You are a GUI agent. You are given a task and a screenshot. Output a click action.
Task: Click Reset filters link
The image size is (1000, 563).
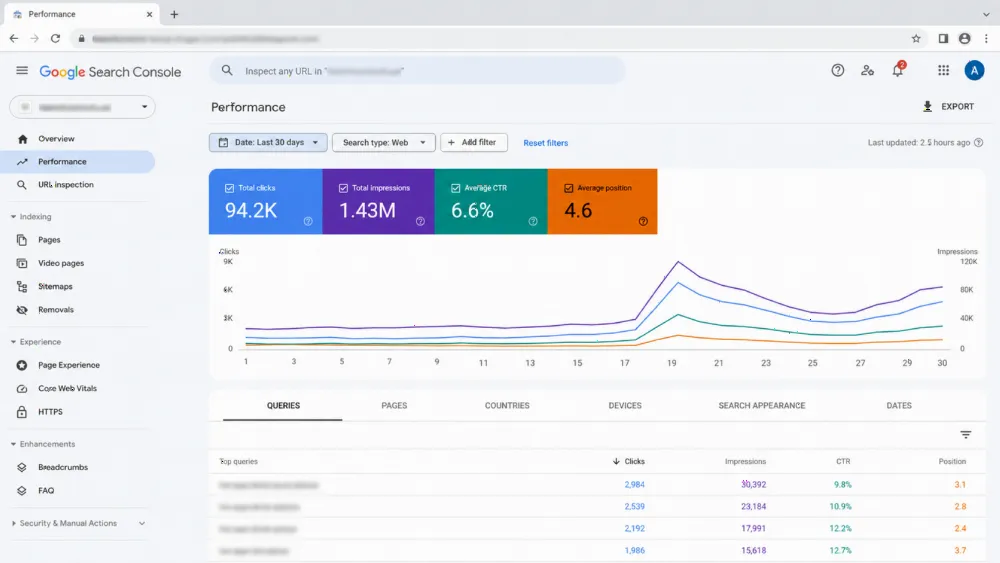coord(545,143)
